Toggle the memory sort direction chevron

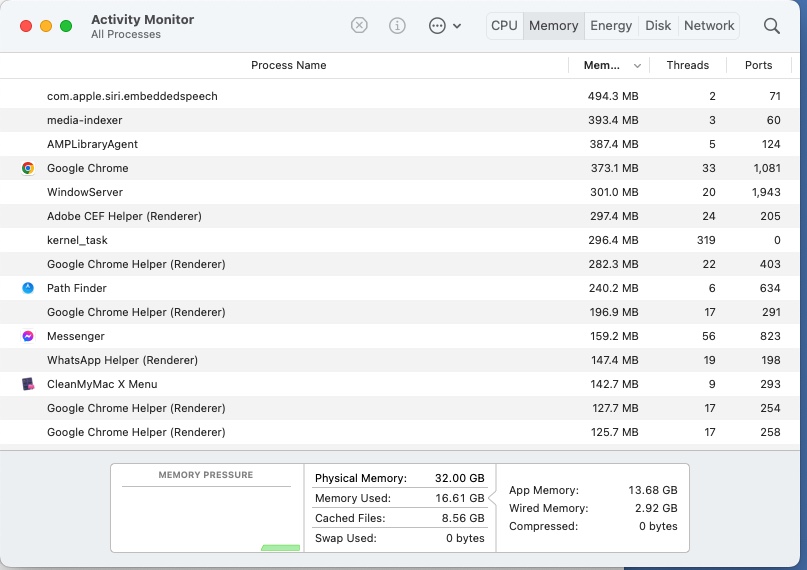coord(637,66)
